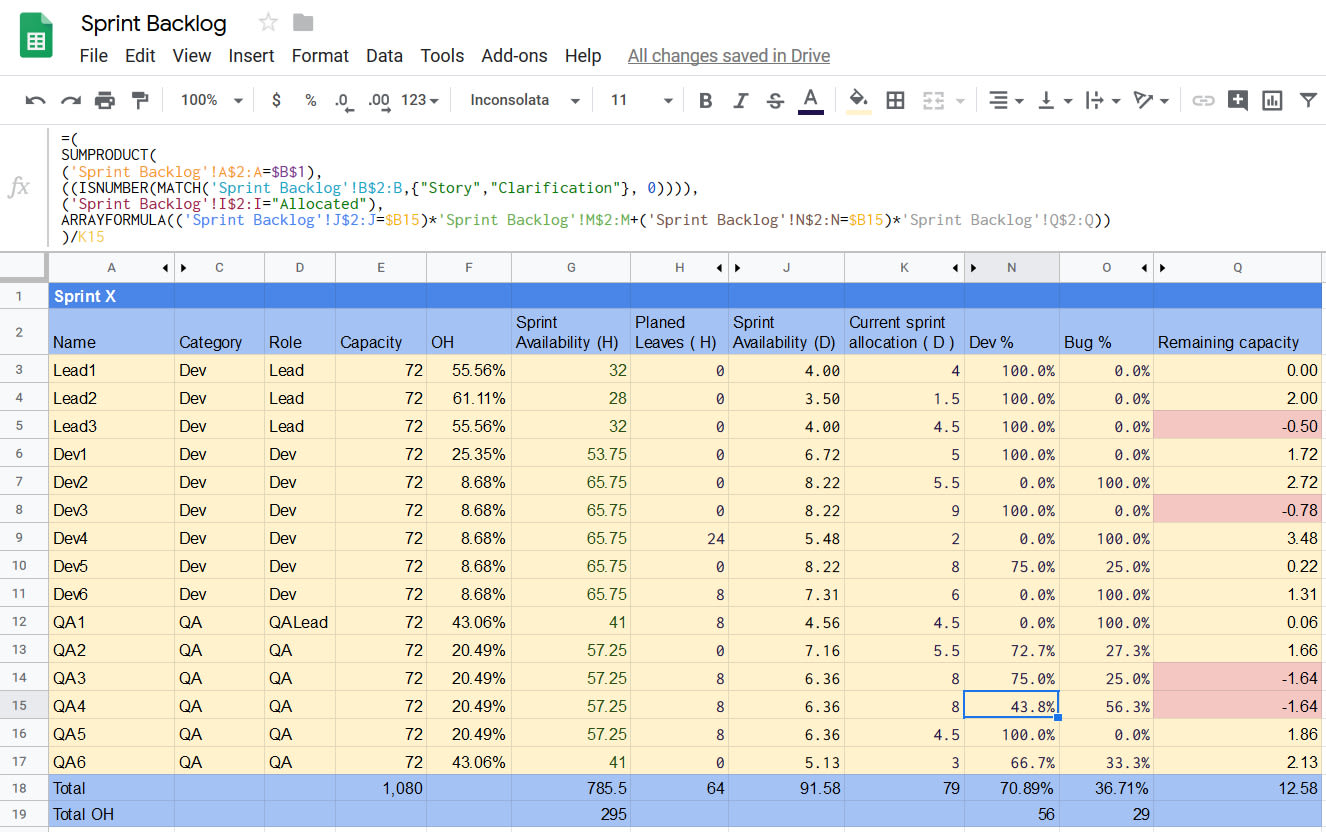The height and width of the screenshot is (832, 1326).
Task: Open the 100% zoom dropdown
Action: tap(211, 100)
